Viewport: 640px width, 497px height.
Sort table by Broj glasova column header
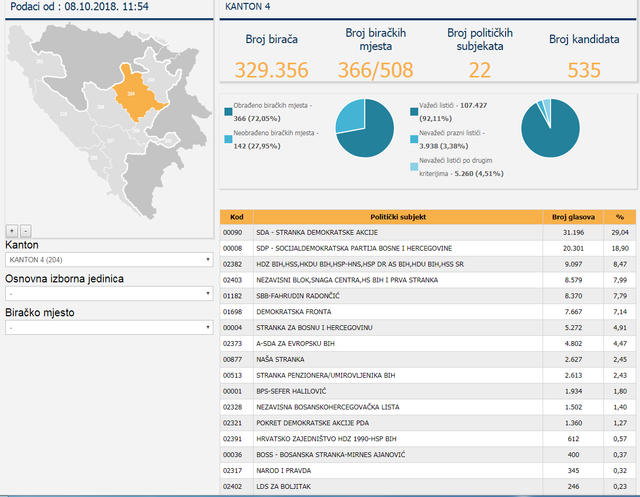[573, 217]
